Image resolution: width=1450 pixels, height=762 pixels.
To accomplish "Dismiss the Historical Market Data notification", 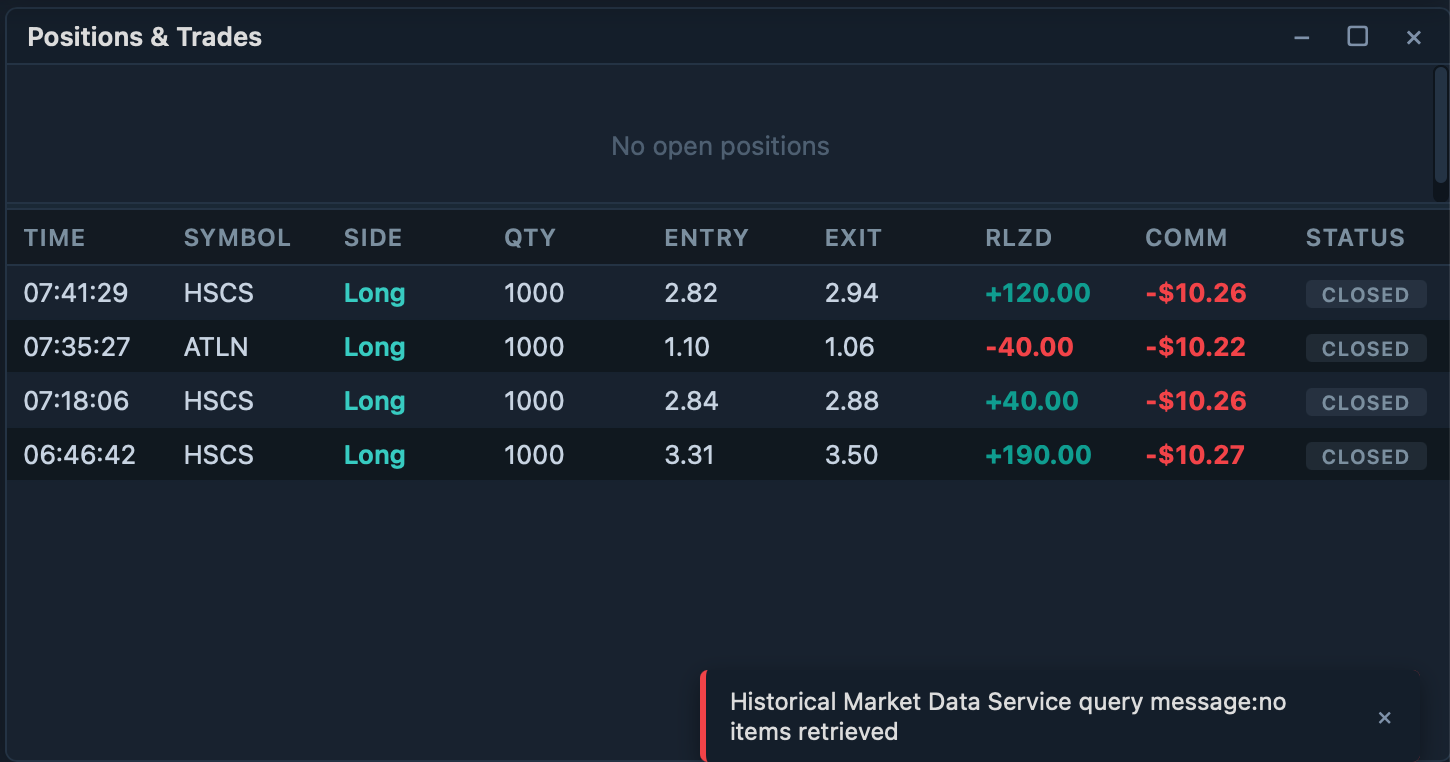I will pyautogui.click(x=1384, y=717).
